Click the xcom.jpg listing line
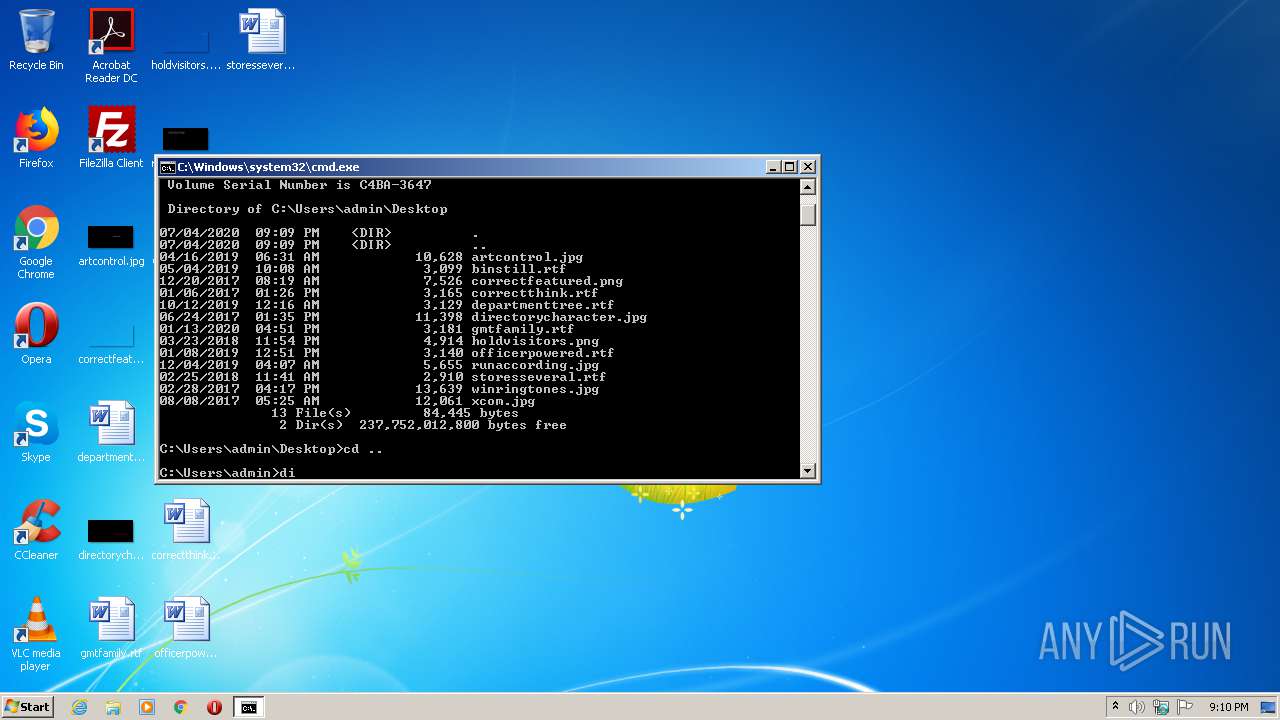The width and height of the screenshot is (1280, 720). (347, 401)
